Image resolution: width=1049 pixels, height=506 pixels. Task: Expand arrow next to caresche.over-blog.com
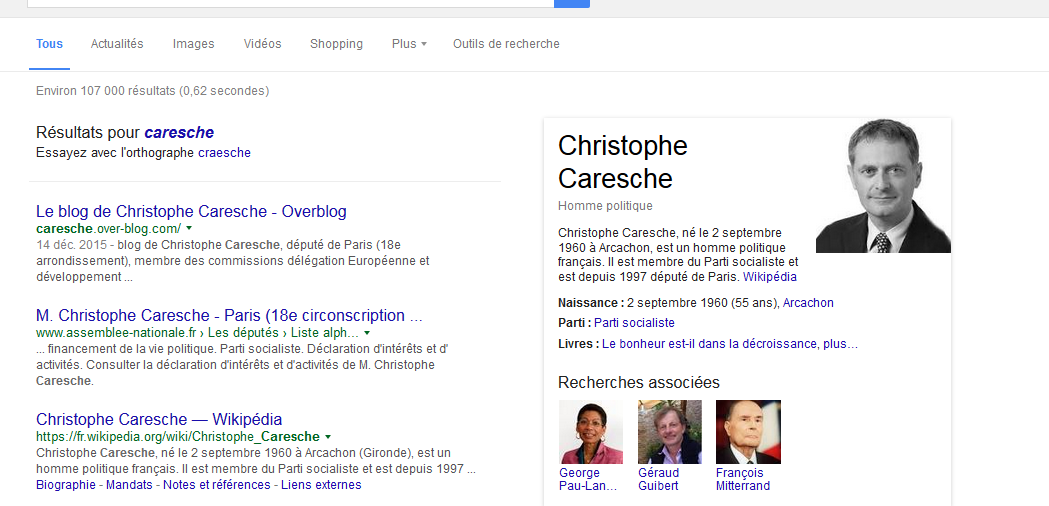coord(189,228)
